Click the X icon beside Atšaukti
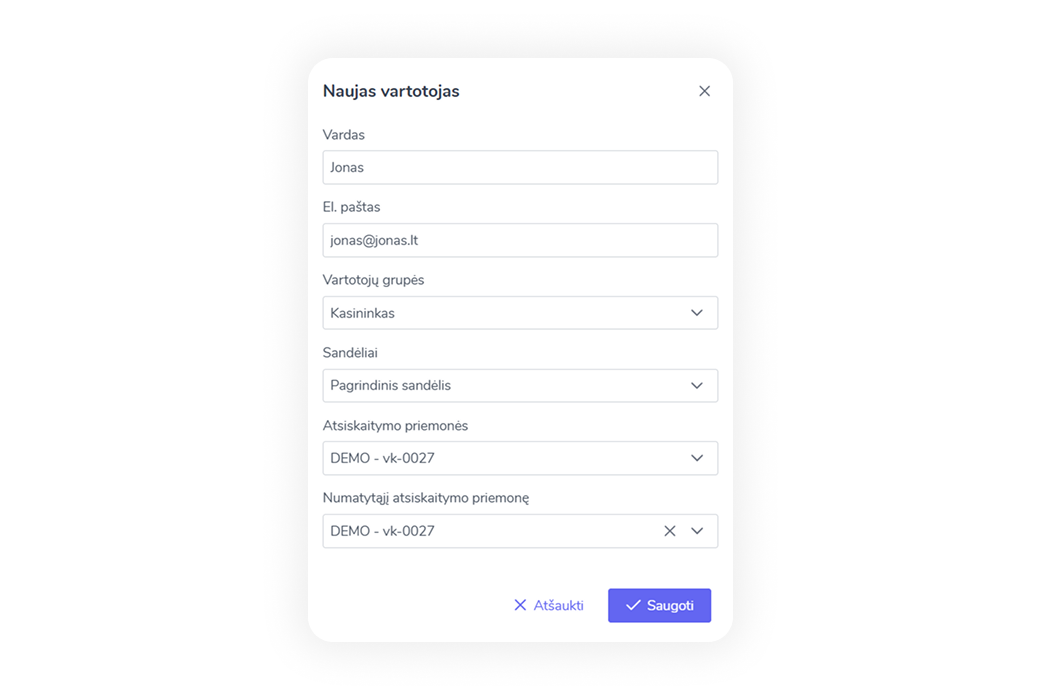The height and width of the screenshot is (700, 1040). point(520,605)
